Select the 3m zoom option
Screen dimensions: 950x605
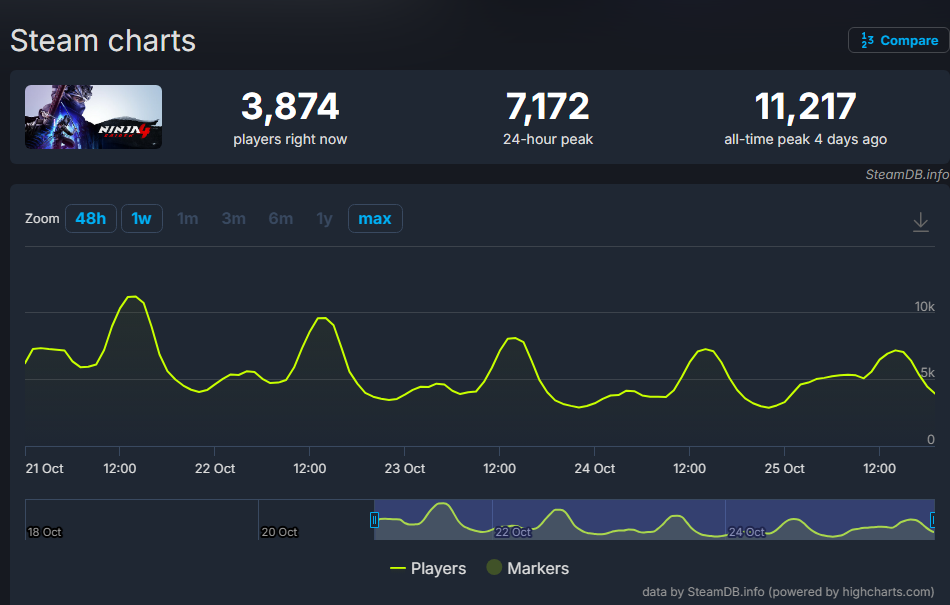(234, 219)
